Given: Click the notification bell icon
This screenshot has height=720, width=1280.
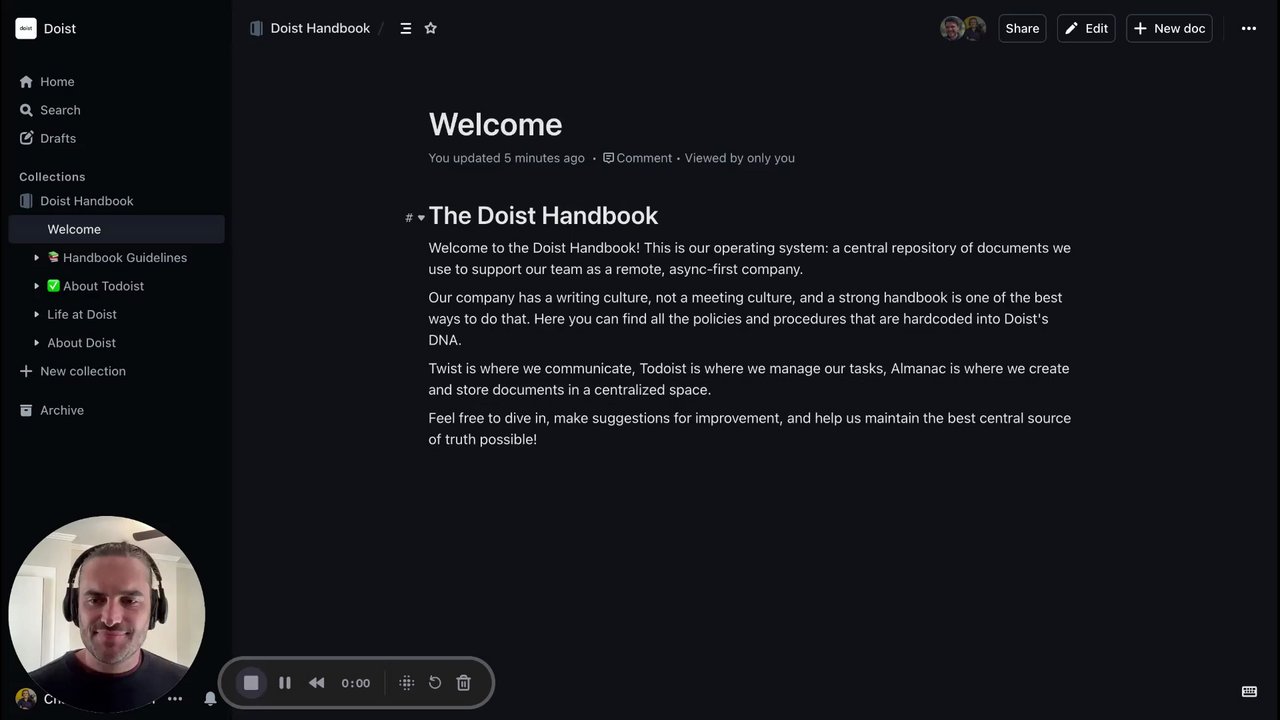Looking at the screenshot, I should [210, 699].
